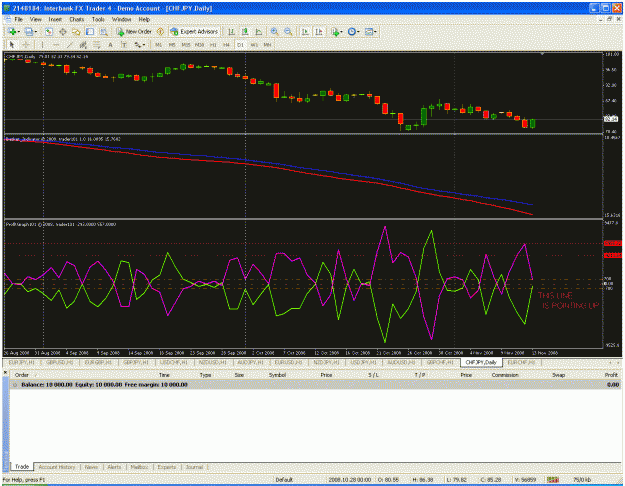Switch to H4 timeframe
Screen dimensions: 625x486
[226, 45]
